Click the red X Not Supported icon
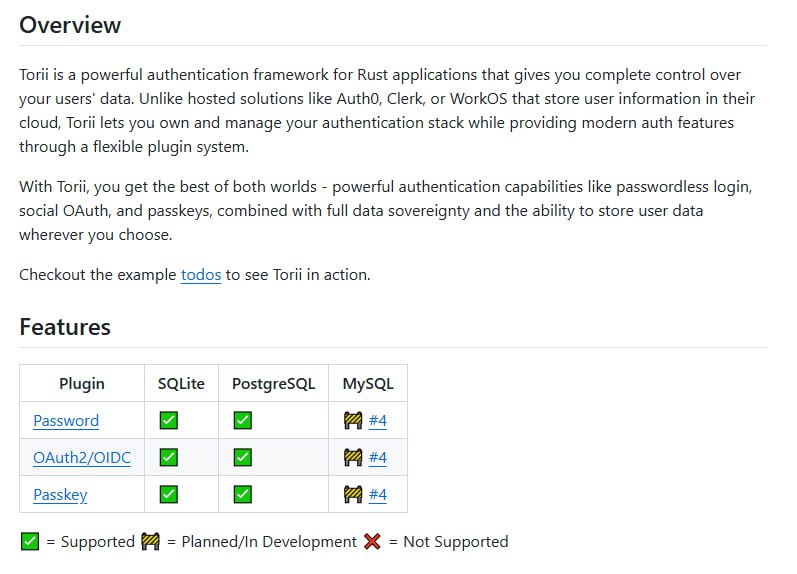 point(373,542)
